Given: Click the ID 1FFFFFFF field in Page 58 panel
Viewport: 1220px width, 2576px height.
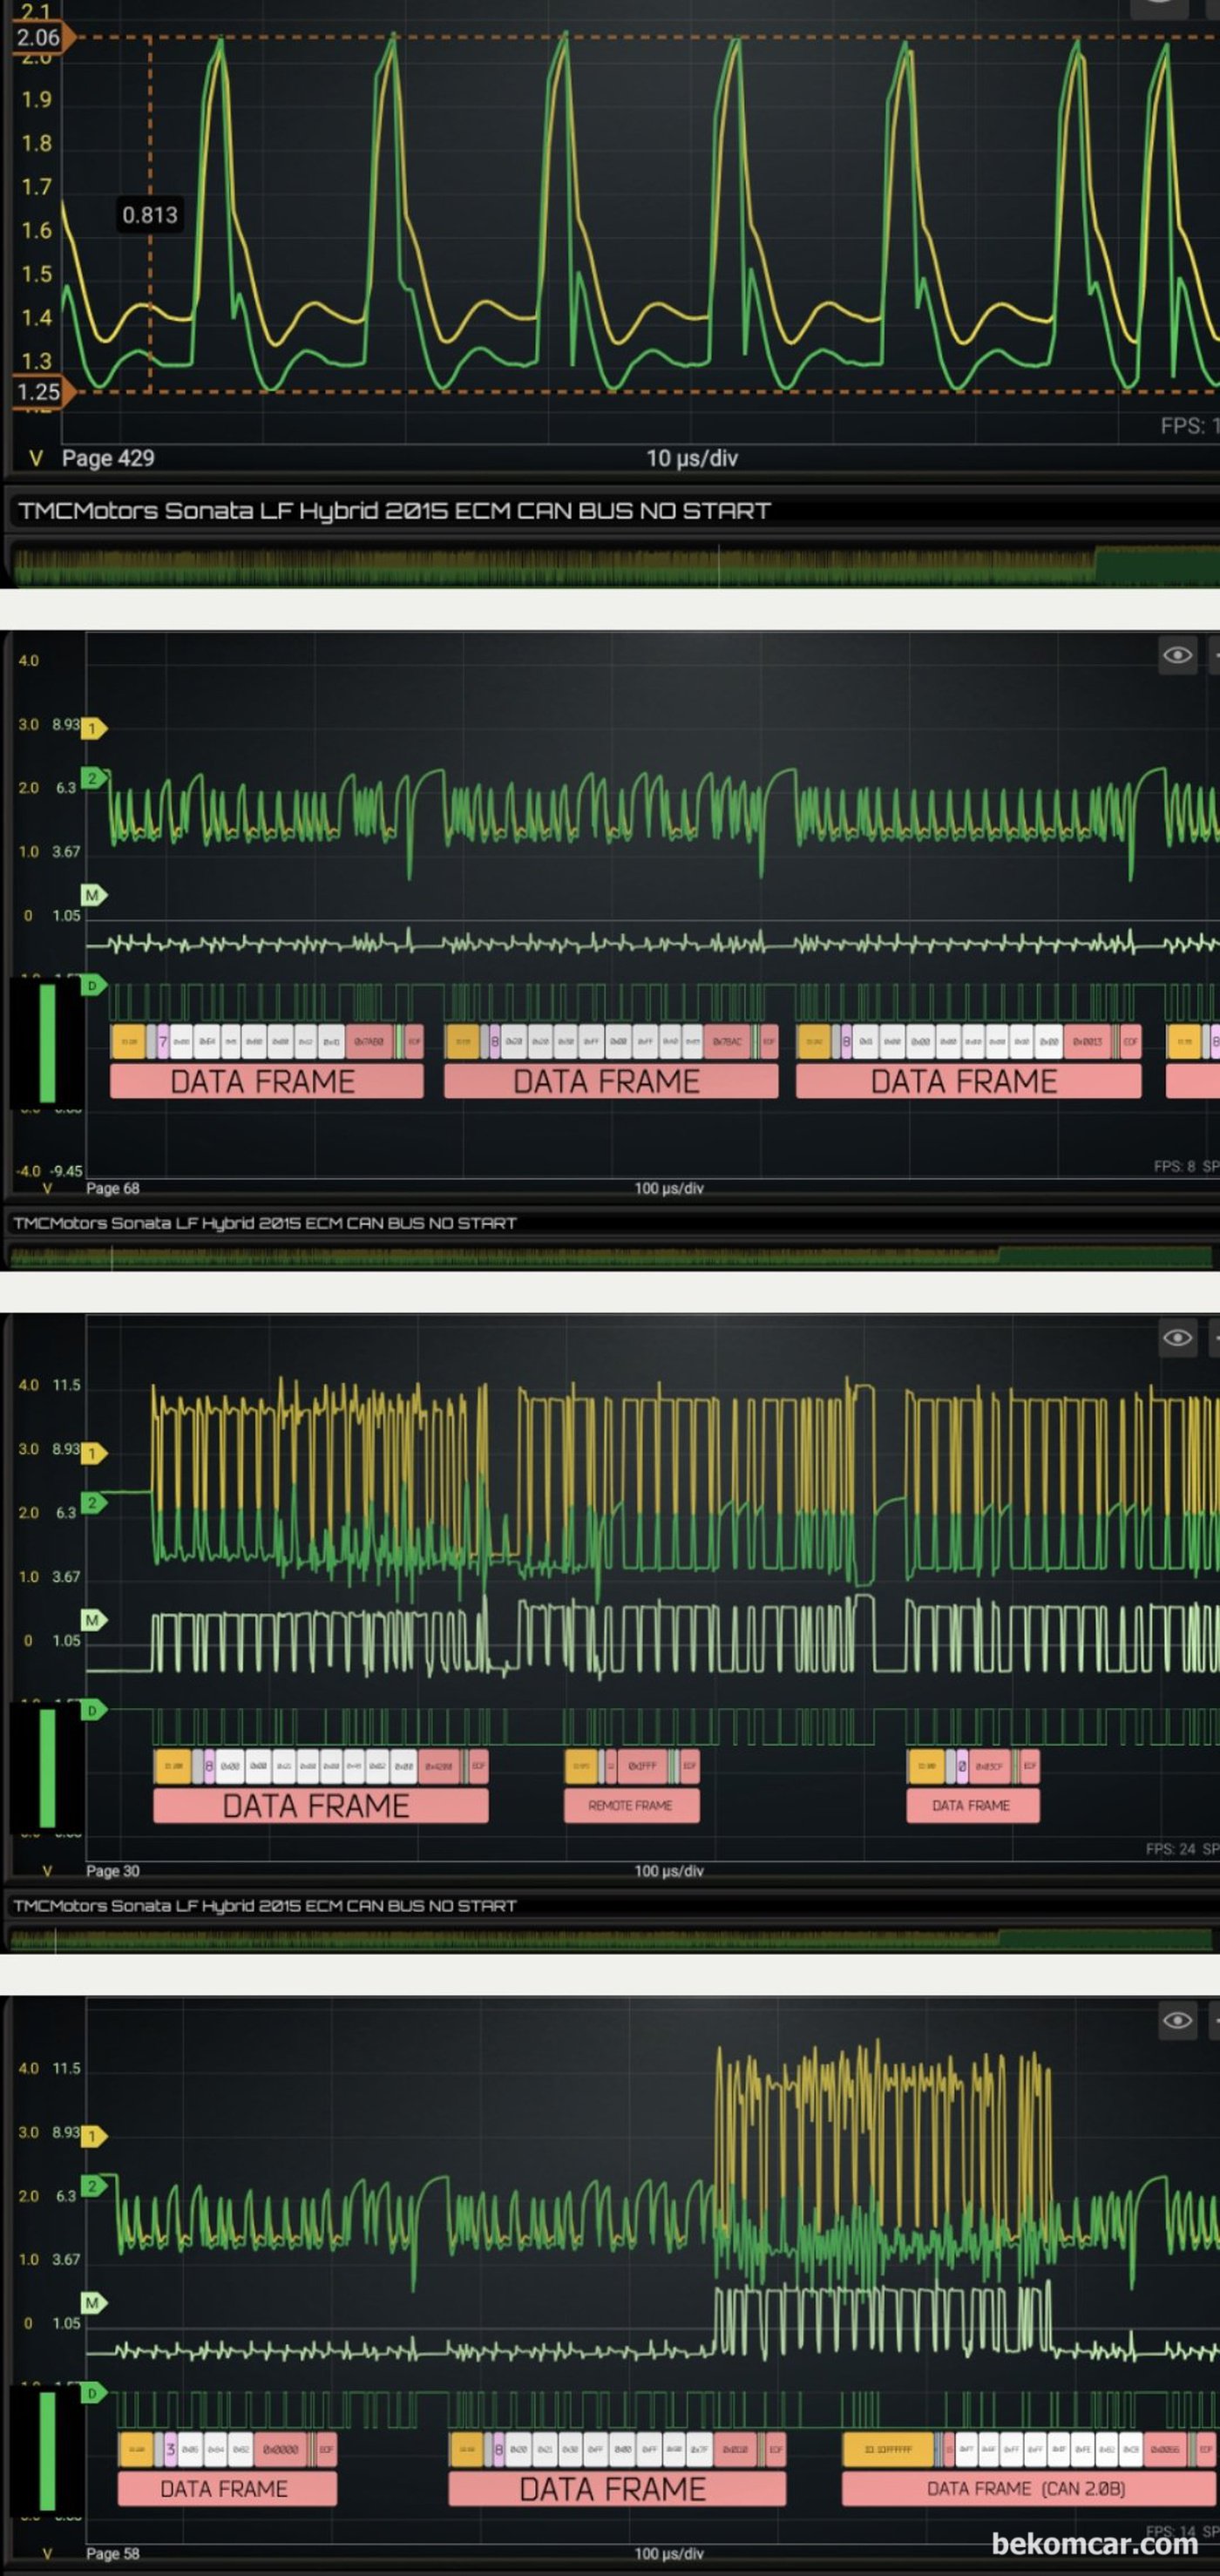Looking at the screenshot, I should point(888,2449).
